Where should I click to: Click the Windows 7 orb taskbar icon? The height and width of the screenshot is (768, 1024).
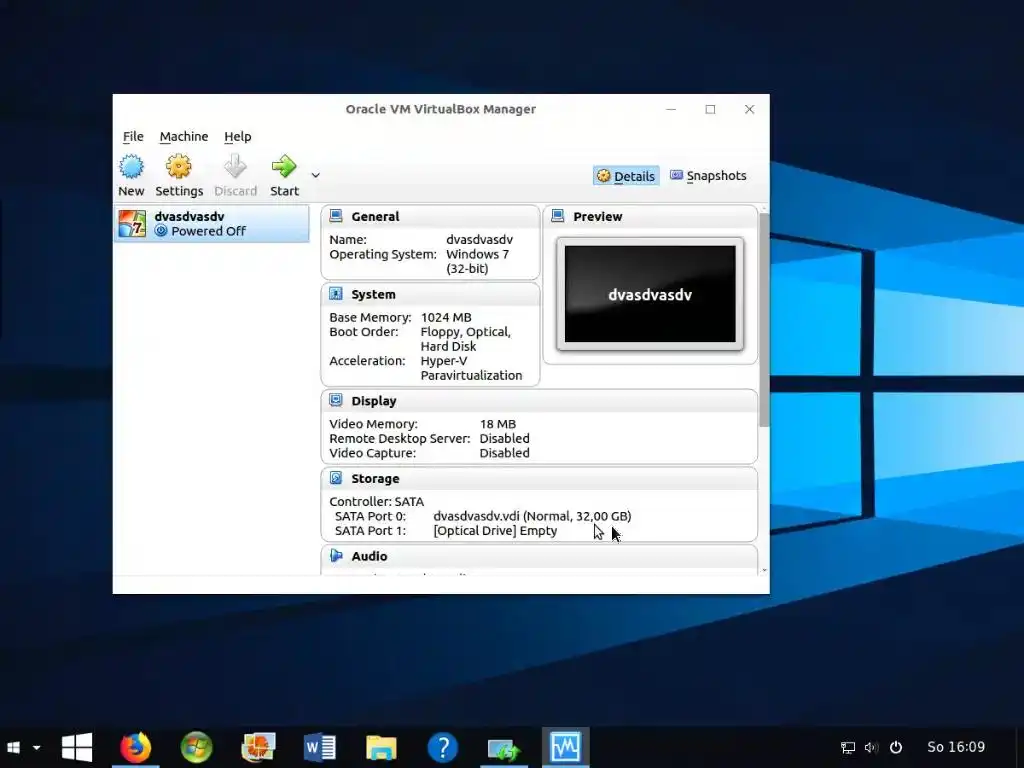(197, 748)
